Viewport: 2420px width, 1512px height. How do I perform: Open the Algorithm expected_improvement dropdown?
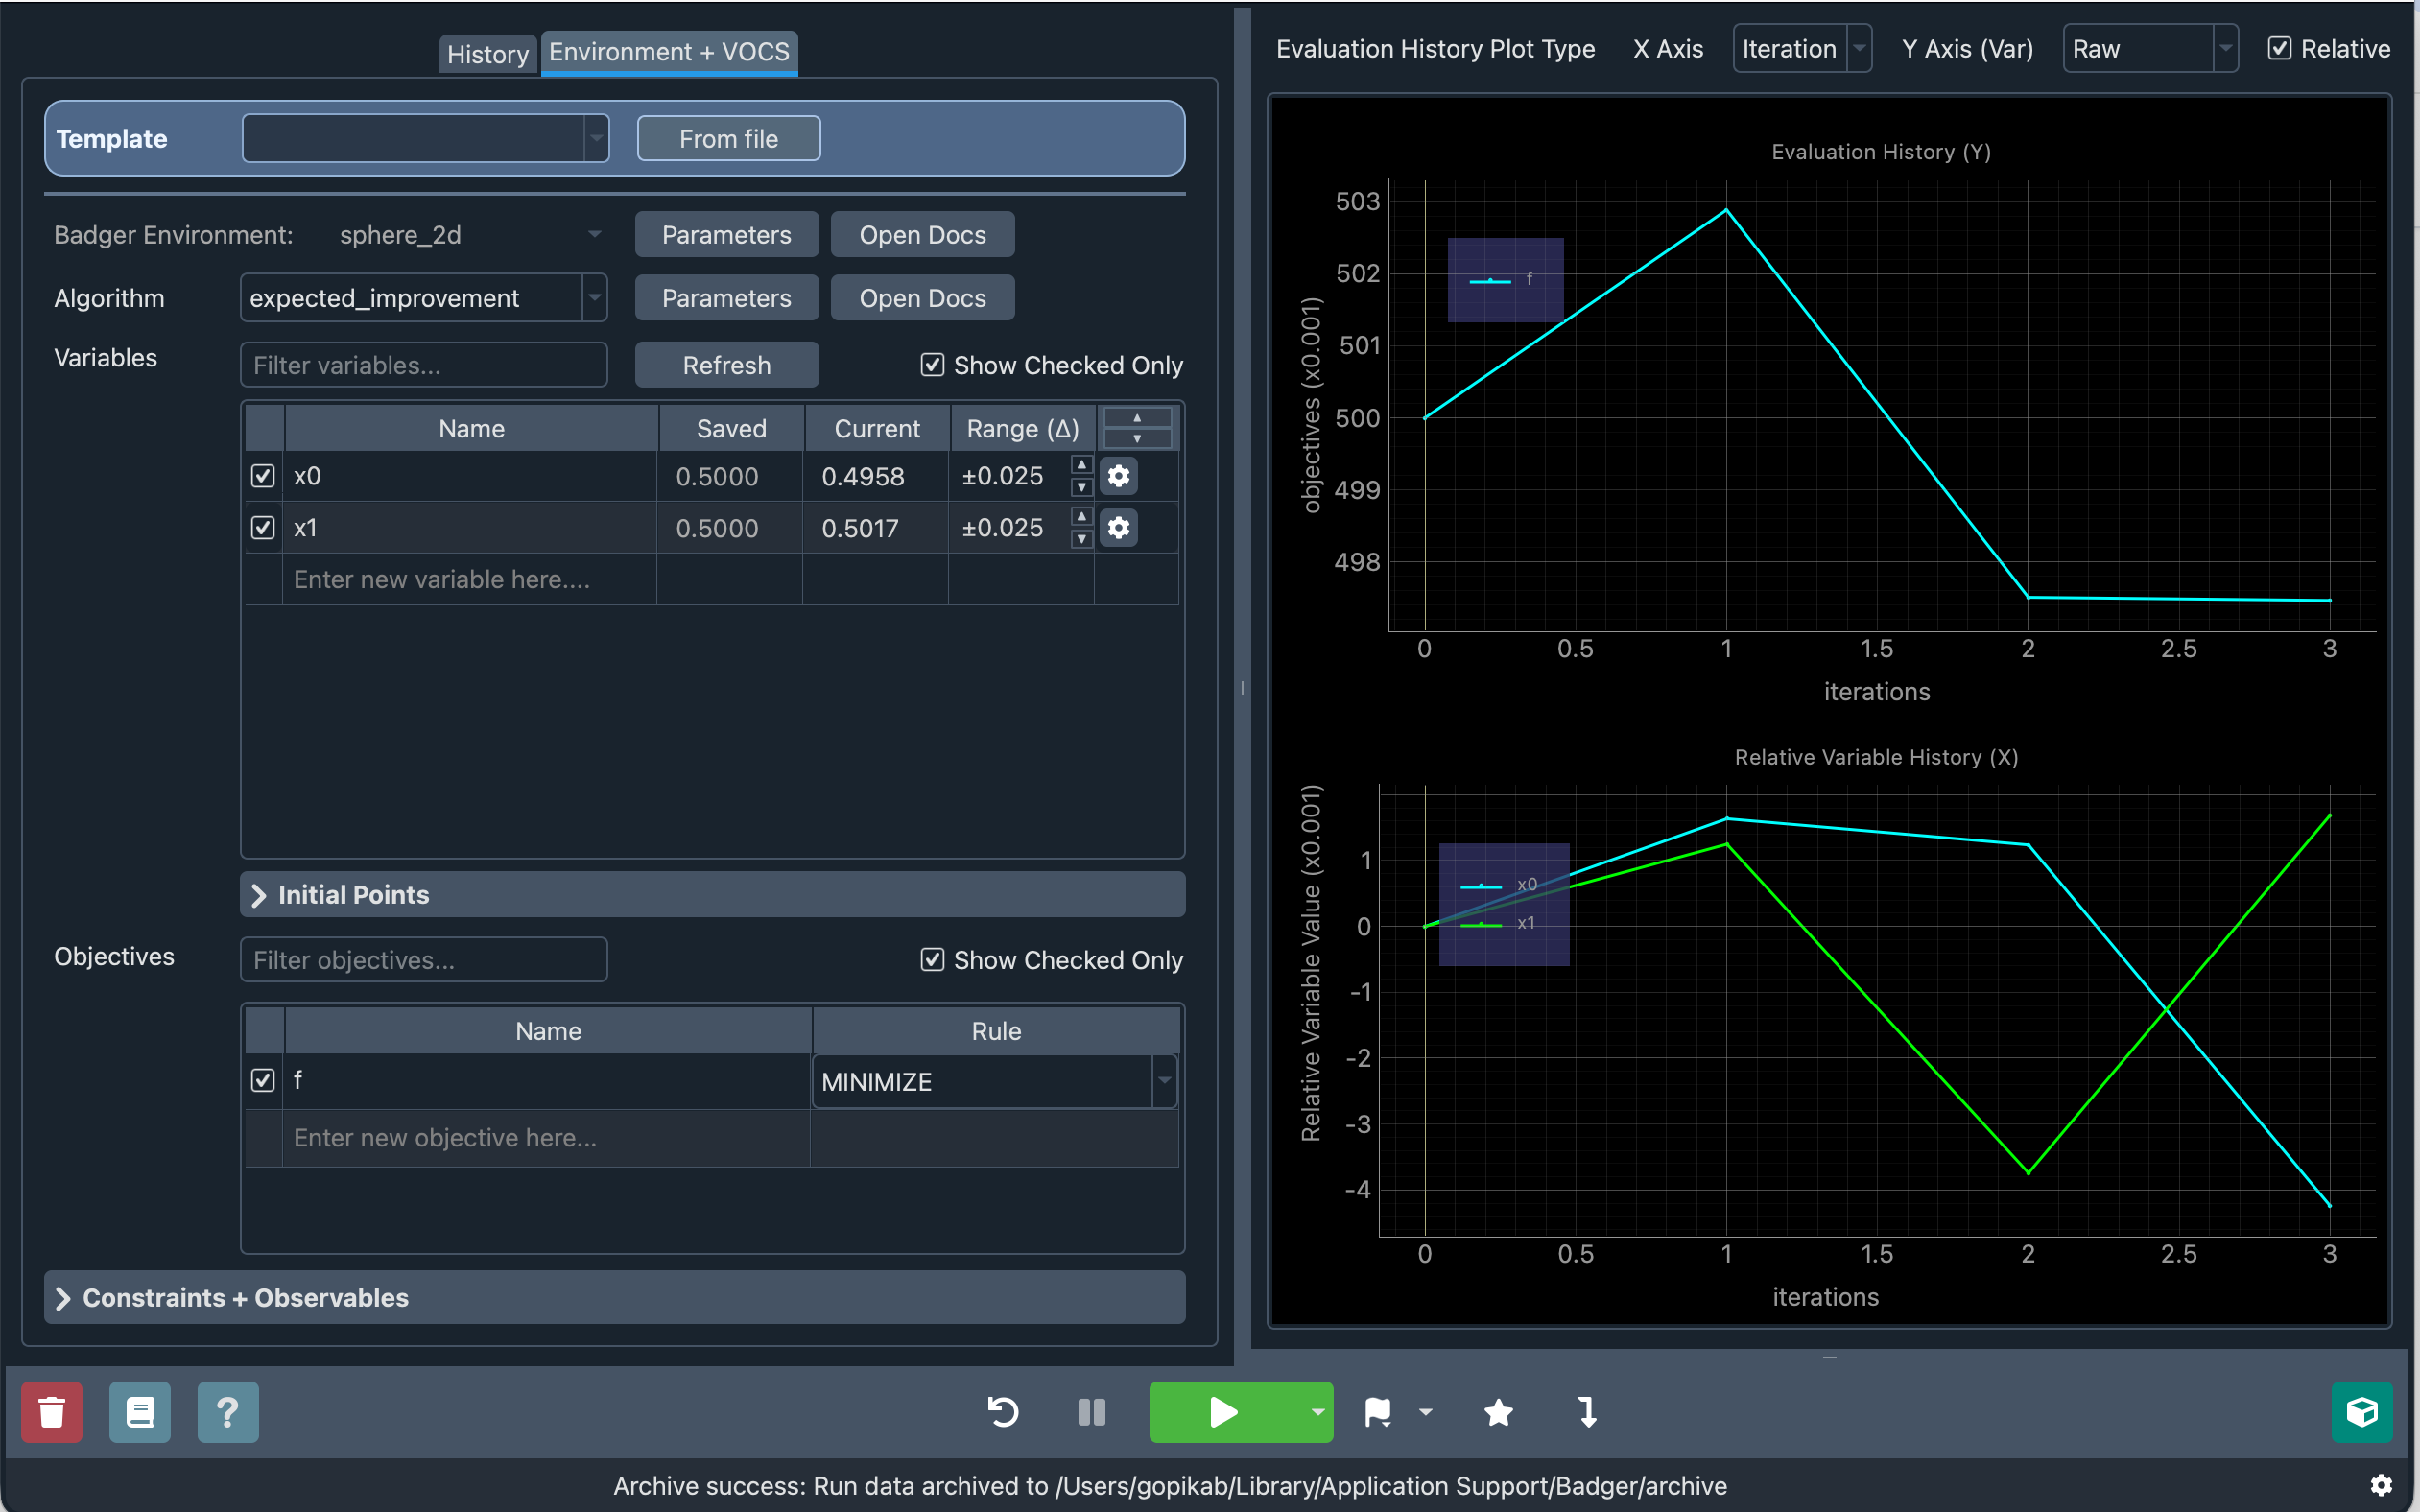pyautogui.click(x=424, y=298)
